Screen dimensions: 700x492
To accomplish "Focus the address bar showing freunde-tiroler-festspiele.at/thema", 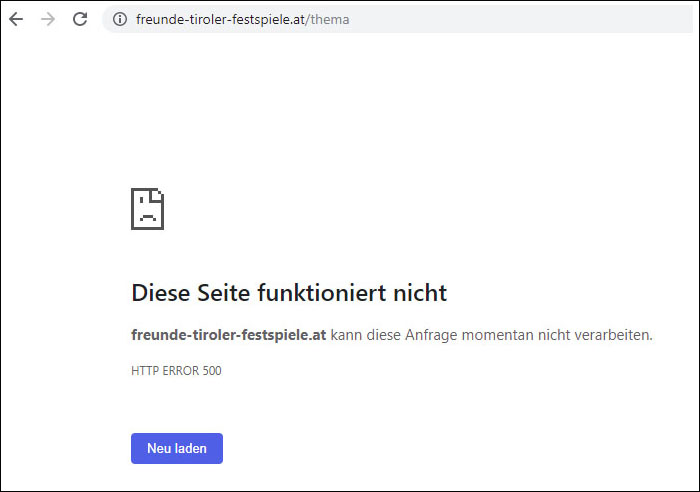I will point(397,19).
